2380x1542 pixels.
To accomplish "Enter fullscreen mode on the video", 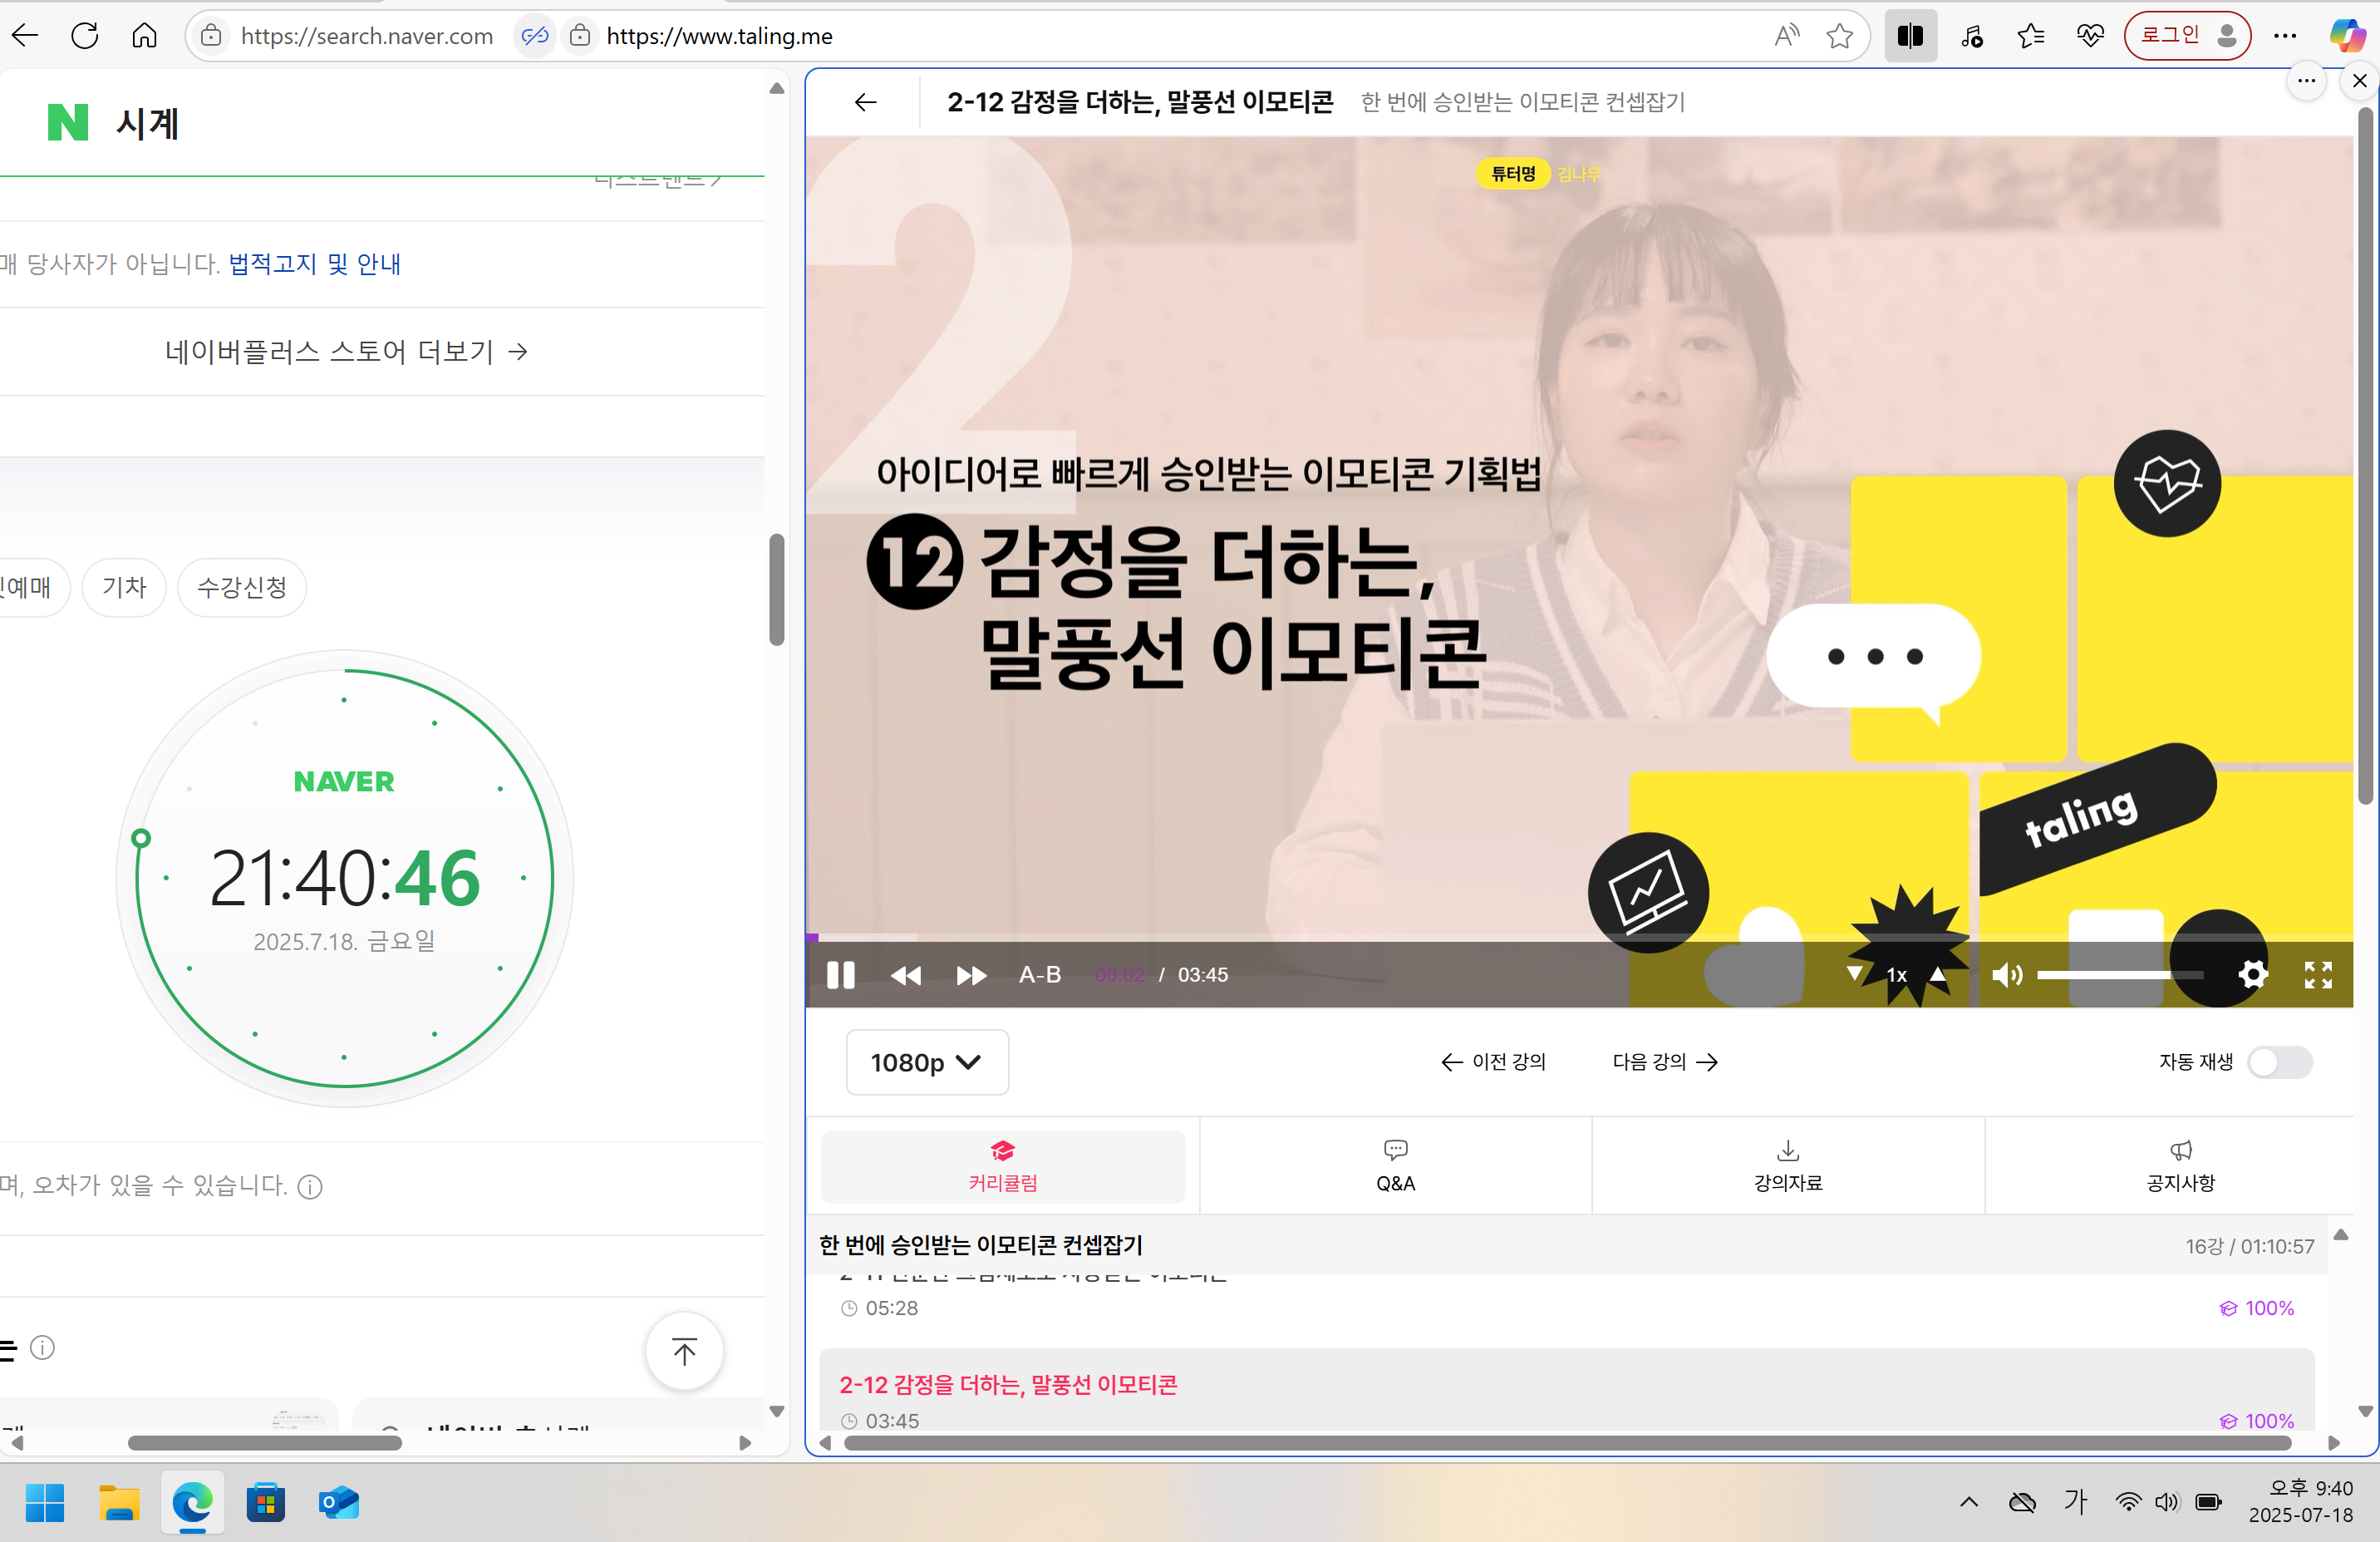I will tap(2318, 975).
